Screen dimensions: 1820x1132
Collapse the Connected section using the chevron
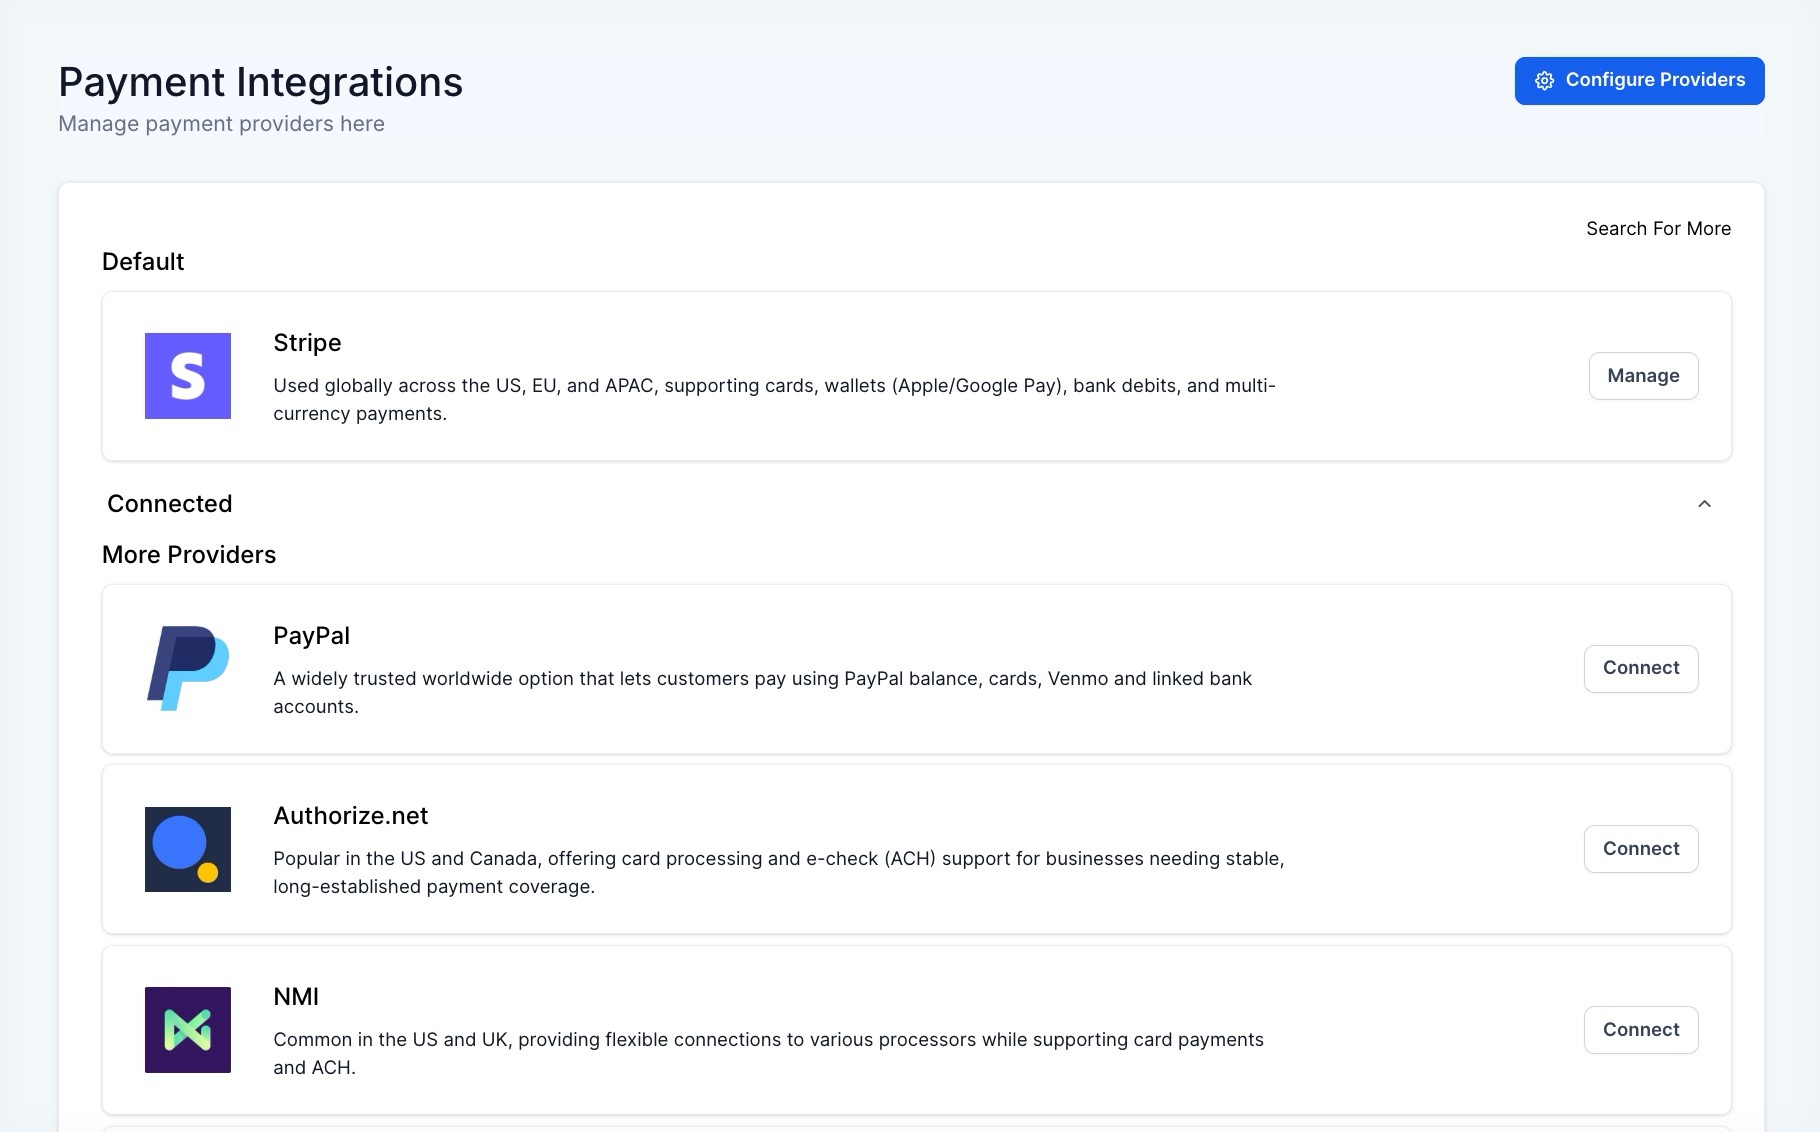1704,504
